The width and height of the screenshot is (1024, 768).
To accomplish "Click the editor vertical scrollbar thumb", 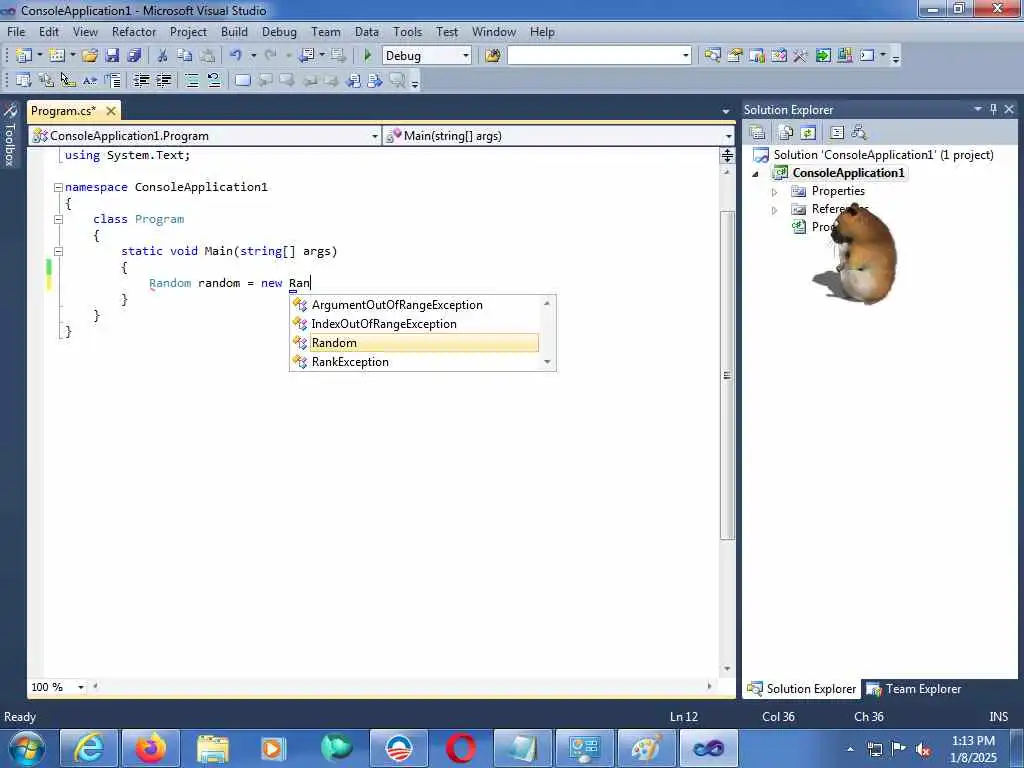I will tap(728, 376).
